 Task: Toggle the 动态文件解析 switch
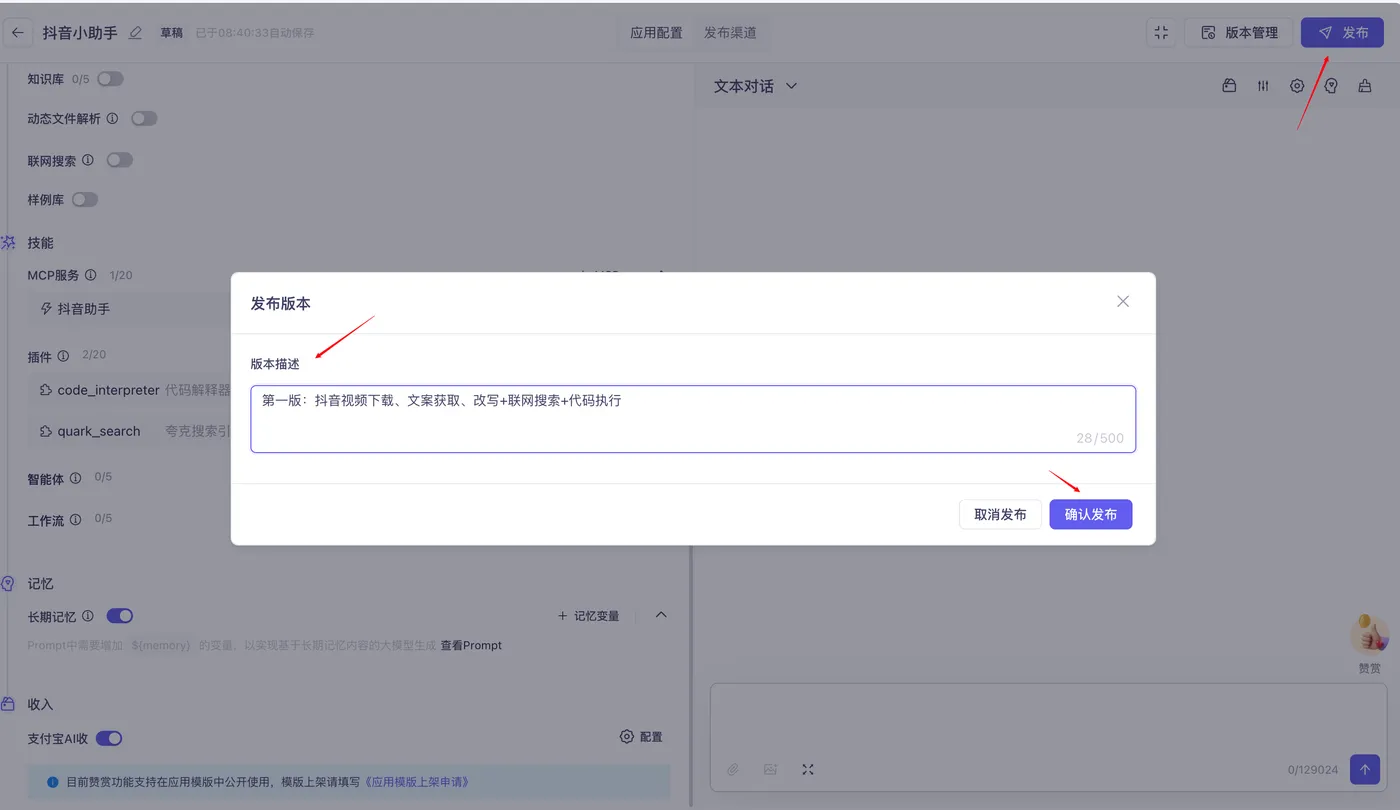(144, 118)
